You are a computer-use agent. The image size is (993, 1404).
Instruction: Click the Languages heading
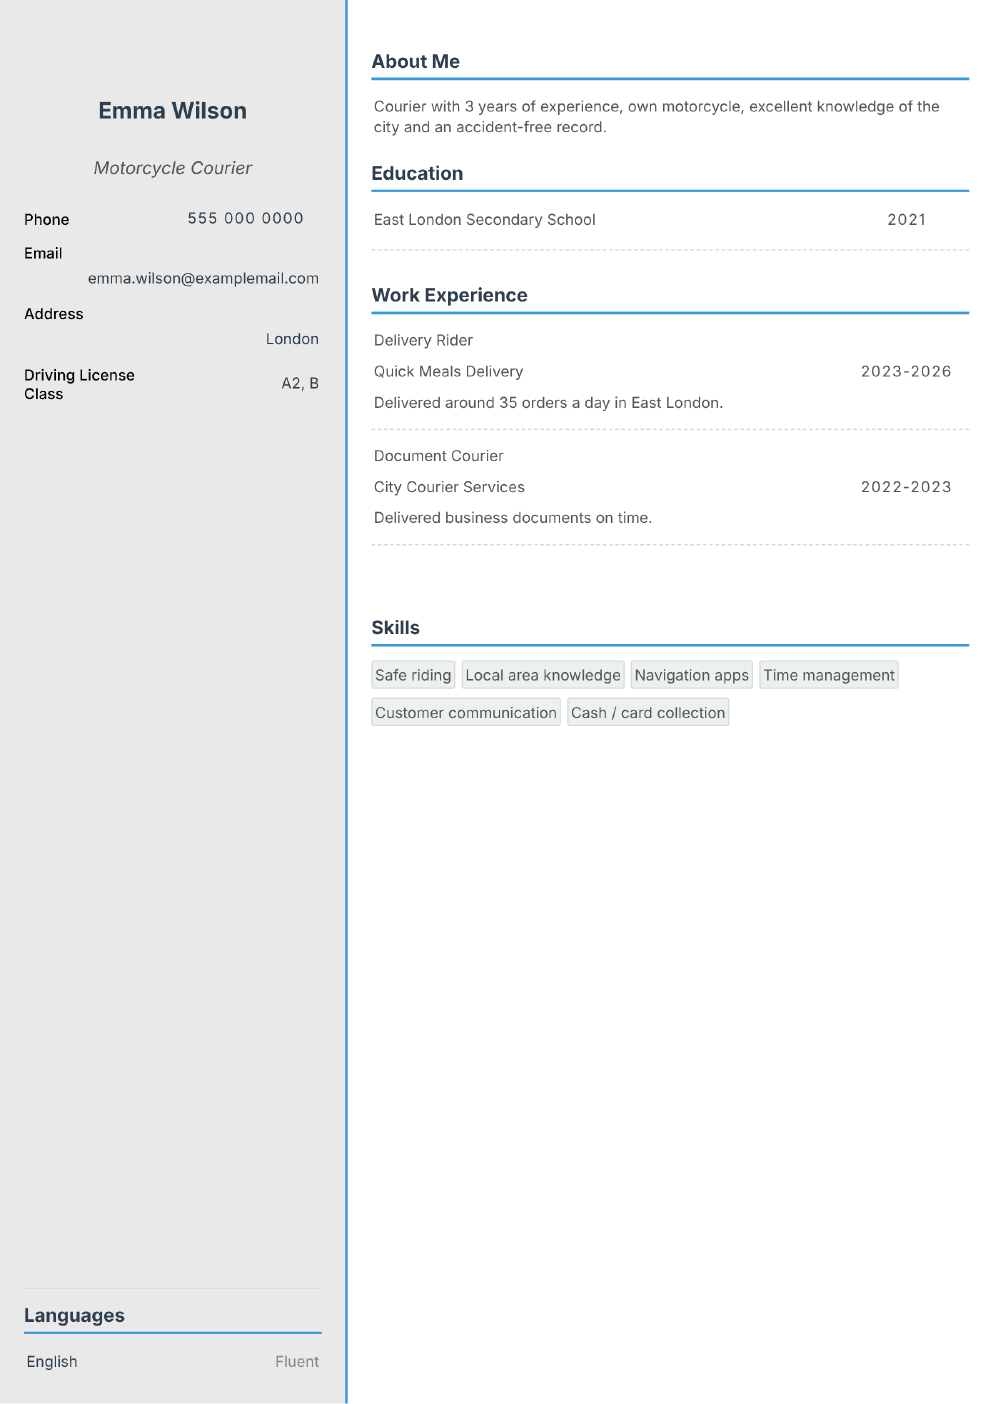click(x=75, y=1316)
